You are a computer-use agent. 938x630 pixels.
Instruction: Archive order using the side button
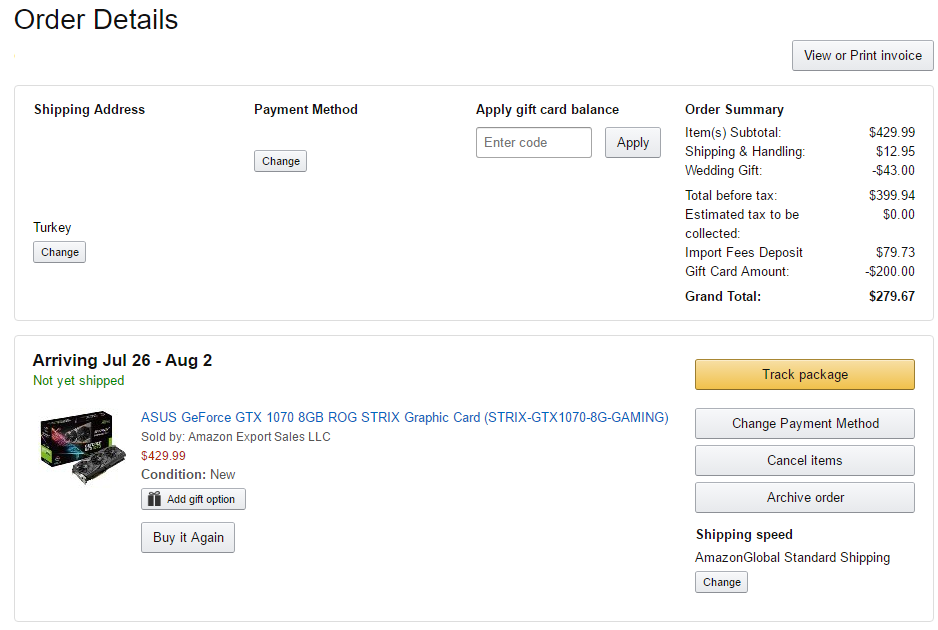pyautogui.click(x=805, y=498)
